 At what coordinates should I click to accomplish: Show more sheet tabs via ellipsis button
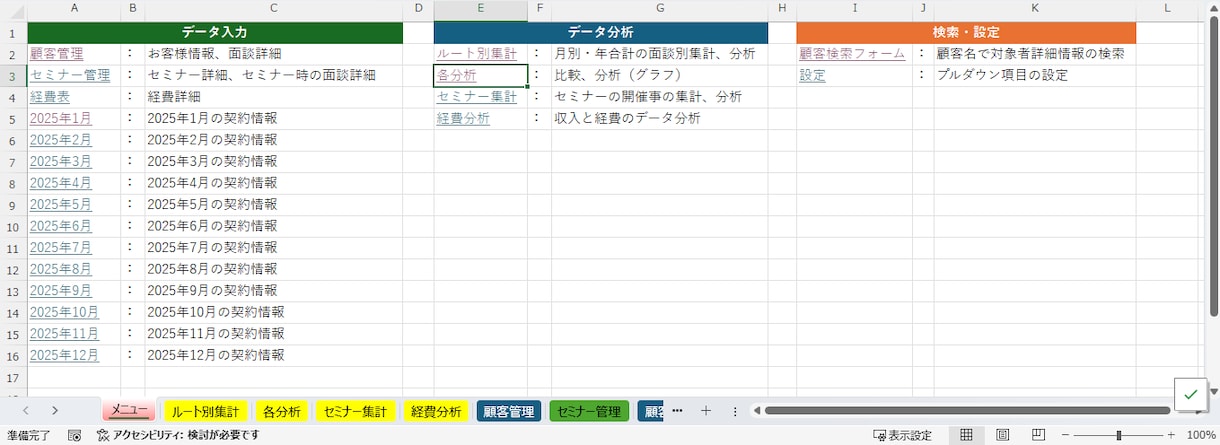pos(677,411)
